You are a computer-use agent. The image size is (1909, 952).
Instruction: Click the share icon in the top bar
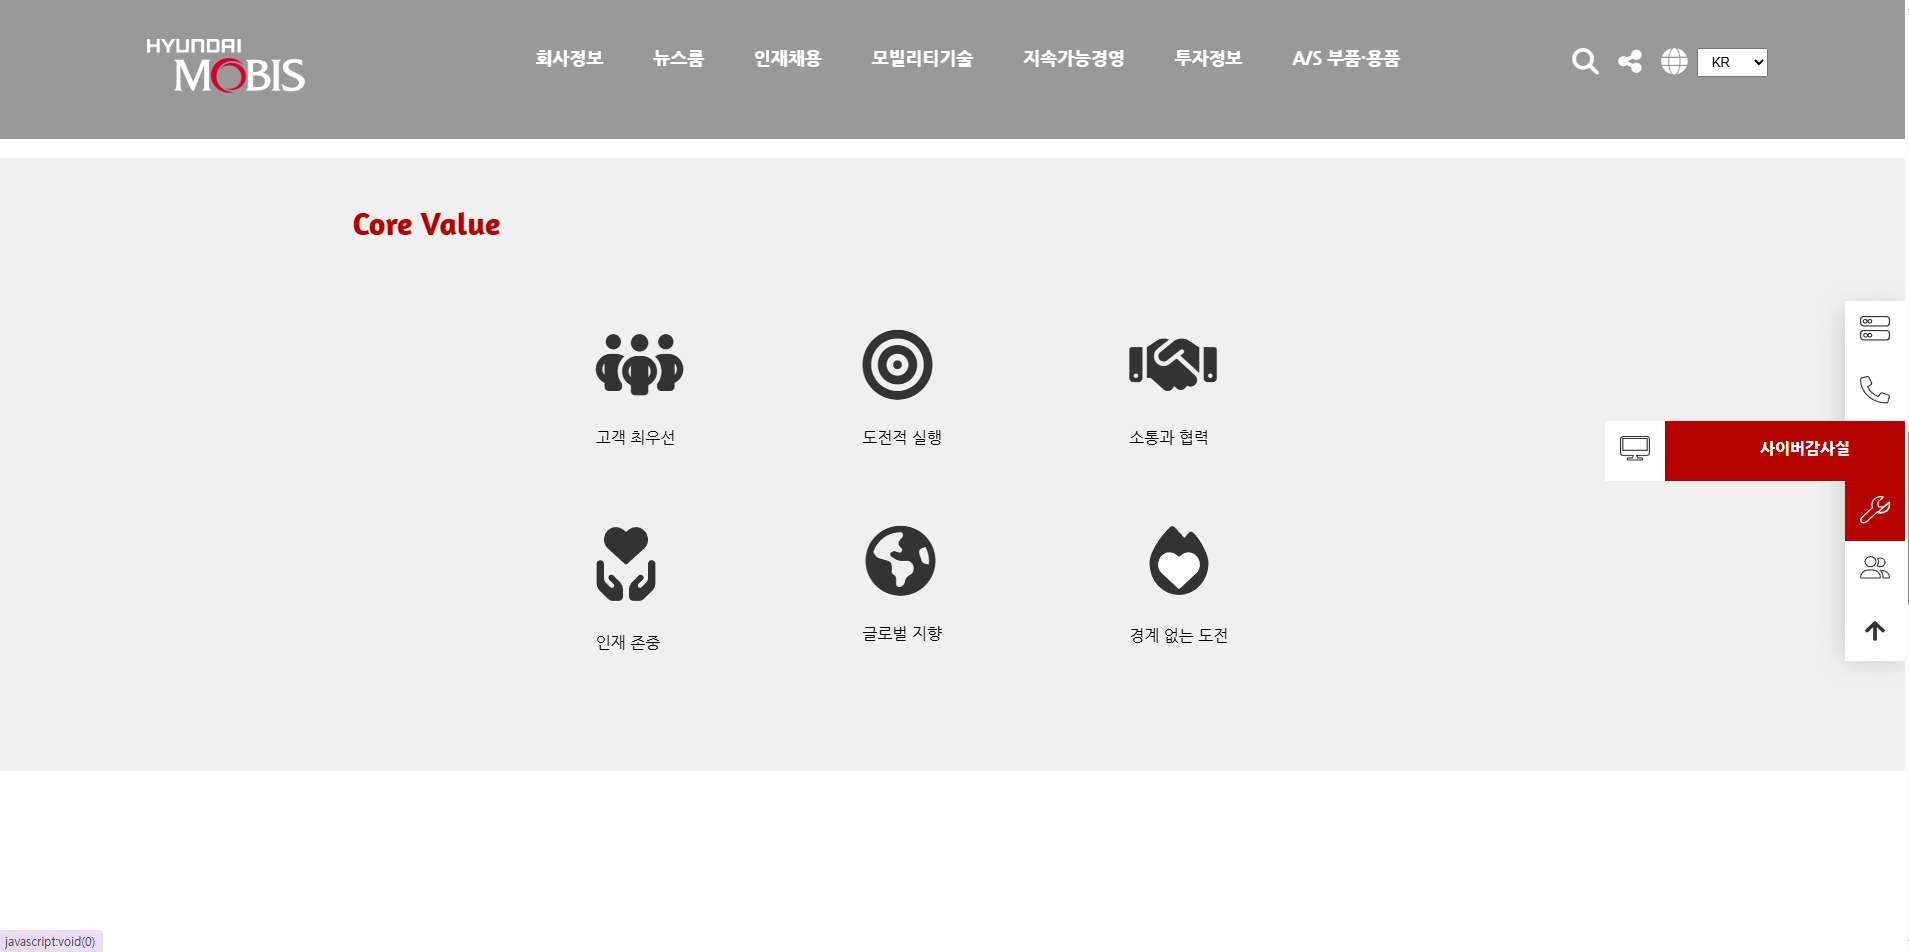pyautogui.click(x=1630, y=61)
